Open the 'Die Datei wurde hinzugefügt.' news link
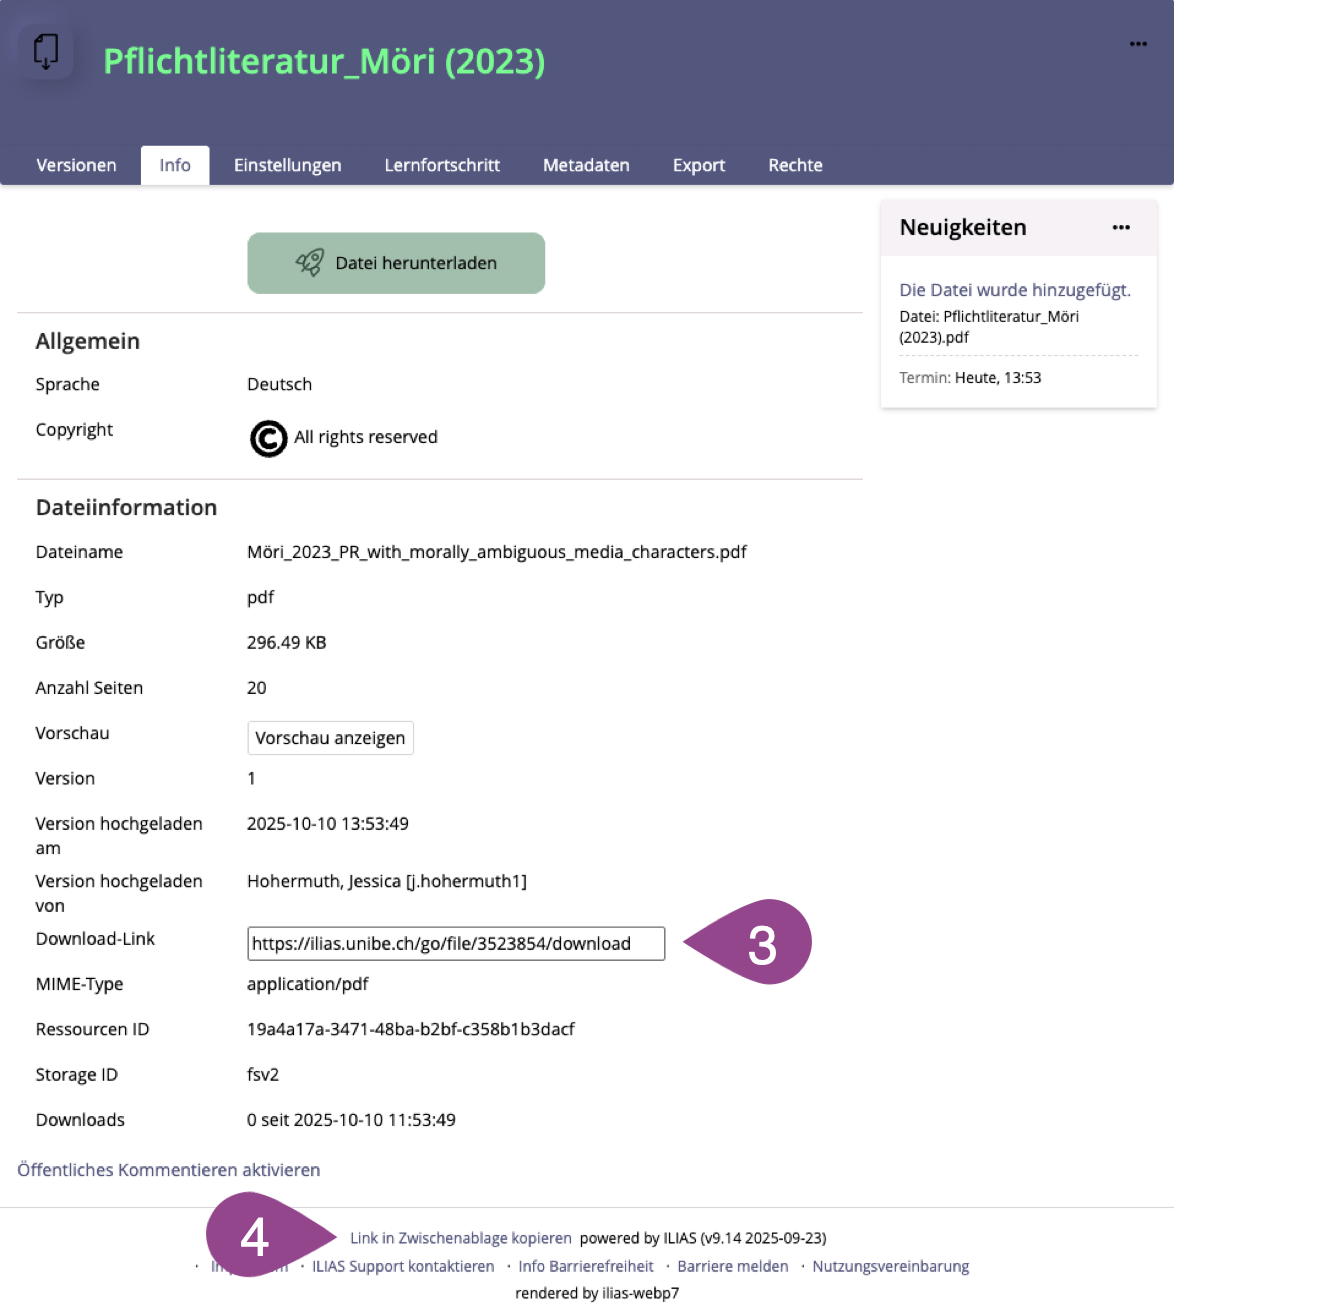The image size is (1330, 1312). (1015, 290)
